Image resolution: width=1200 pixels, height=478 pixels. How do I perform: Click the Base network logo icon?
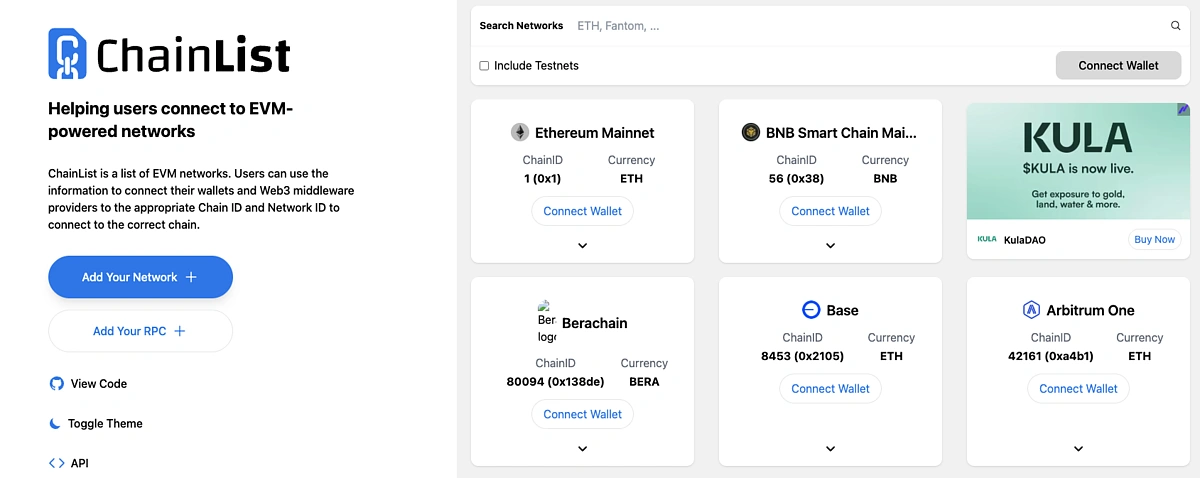click(811, 310)
